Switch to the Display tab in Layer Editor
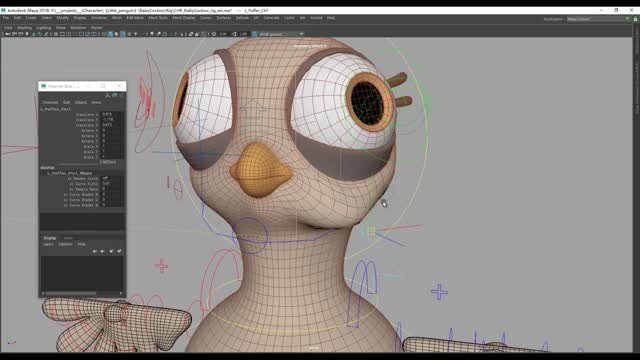The height and width of the screenshot is (360, 640). (49, 238)
